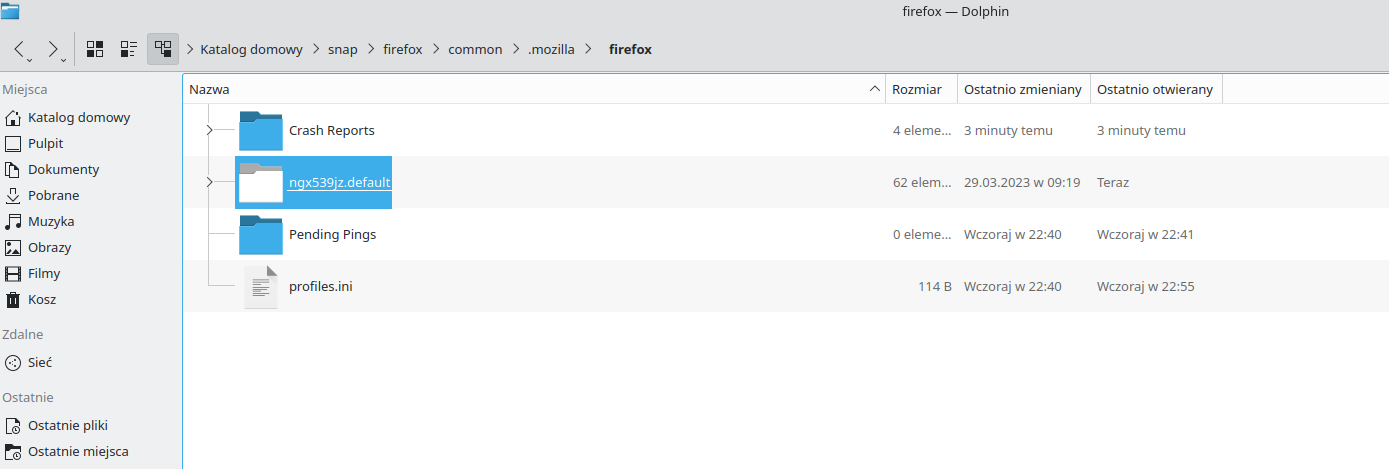Image resolution: width=1389 pixels, height=469 pixels.
Task: Click the Crash Reports folder name
Action: (332, 130)
